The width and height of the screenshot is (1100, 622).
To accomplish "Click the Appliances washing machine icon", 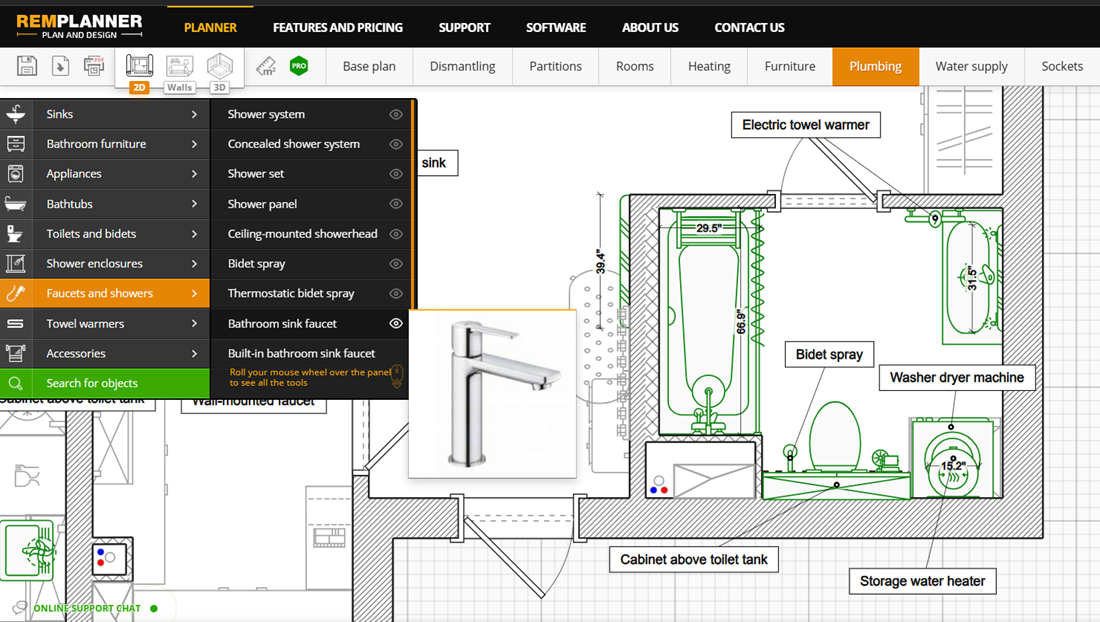I will coord(15,174).
